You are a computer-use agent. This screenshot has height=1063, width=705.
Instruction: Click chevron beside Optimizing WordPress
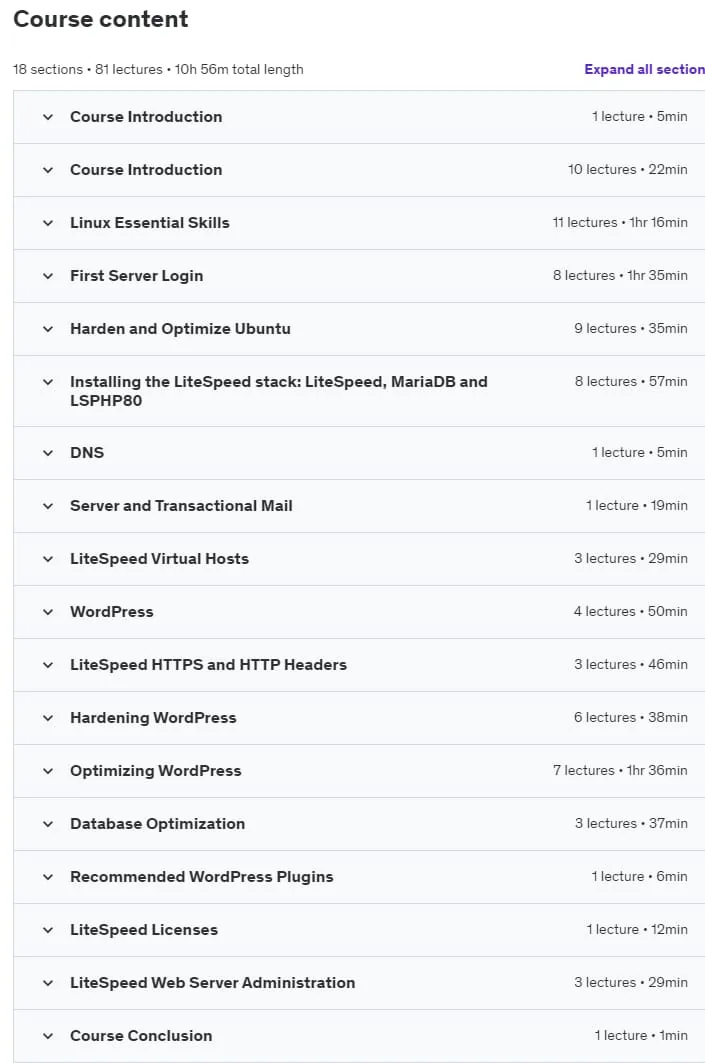(x=48, y=771)
